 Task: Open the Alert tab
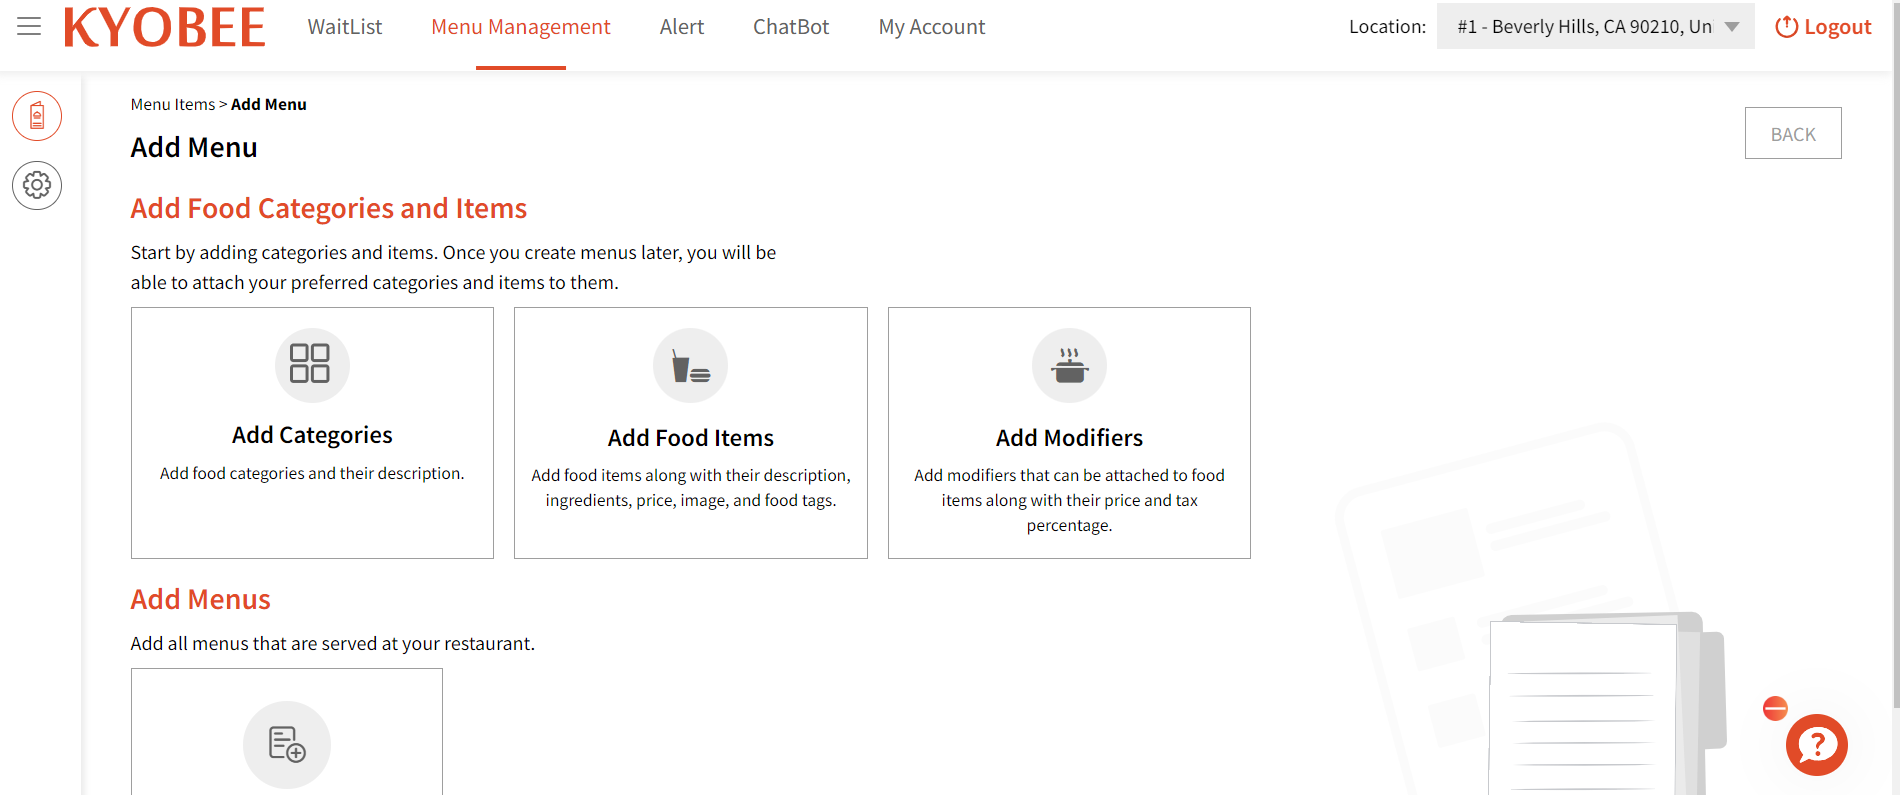pos(682,27)
